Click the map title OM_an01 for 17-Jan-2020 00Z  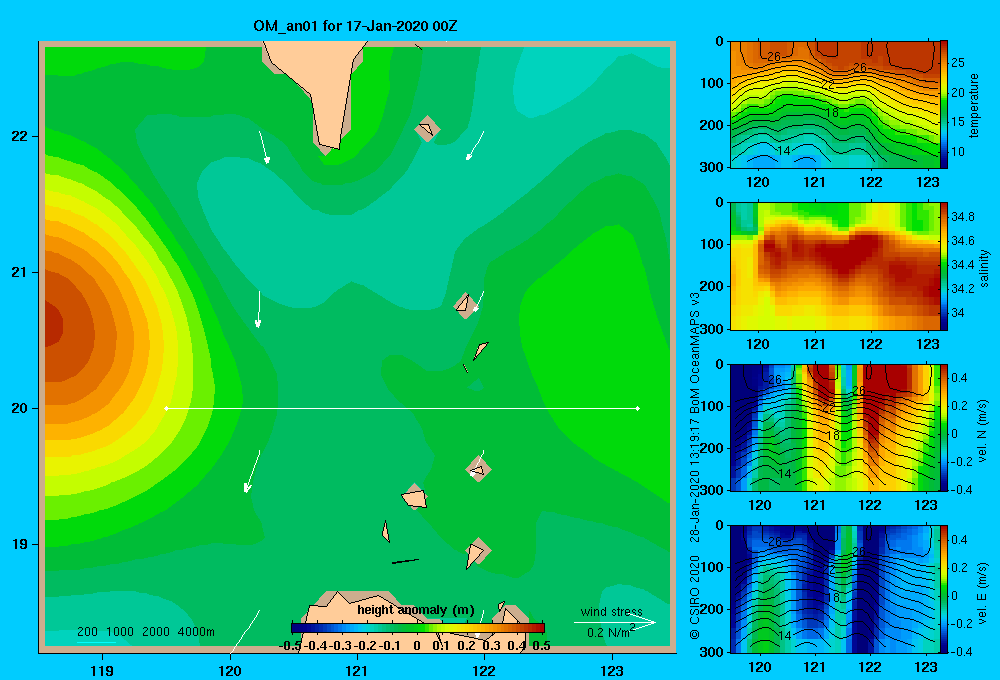point(355,26)
